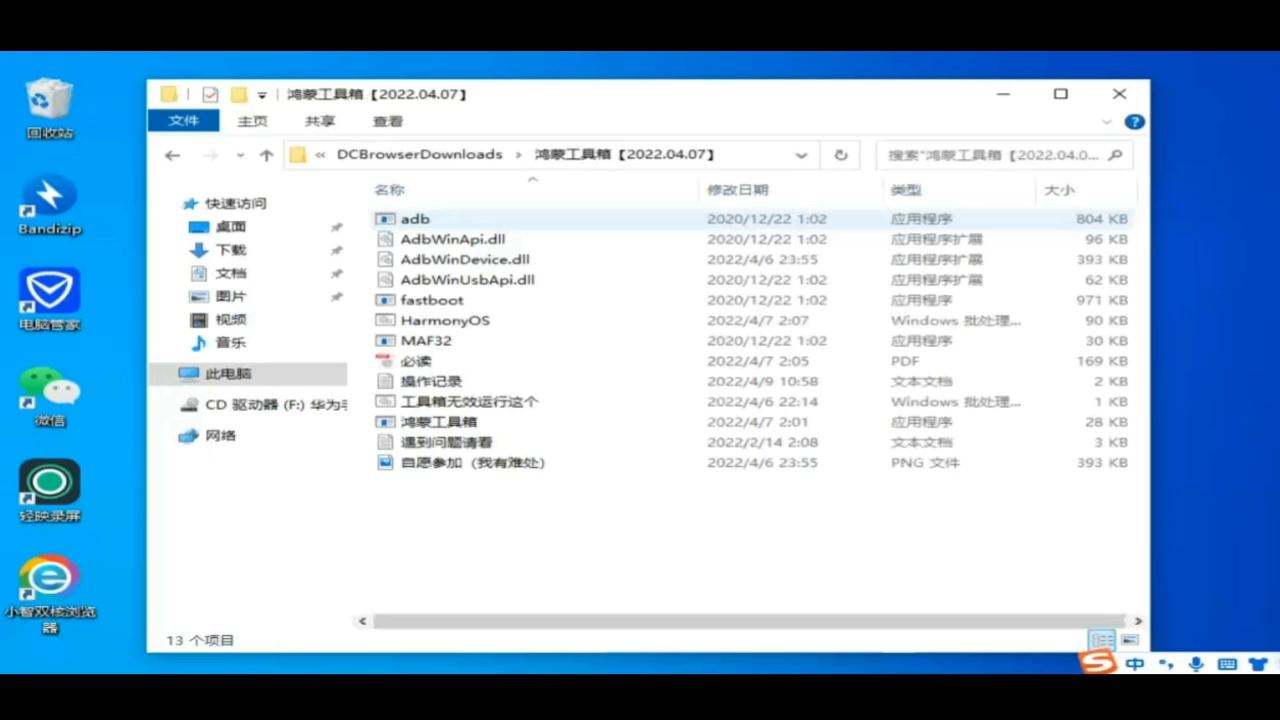Click the Sogou input method S icon

[x=1098, y=662]
